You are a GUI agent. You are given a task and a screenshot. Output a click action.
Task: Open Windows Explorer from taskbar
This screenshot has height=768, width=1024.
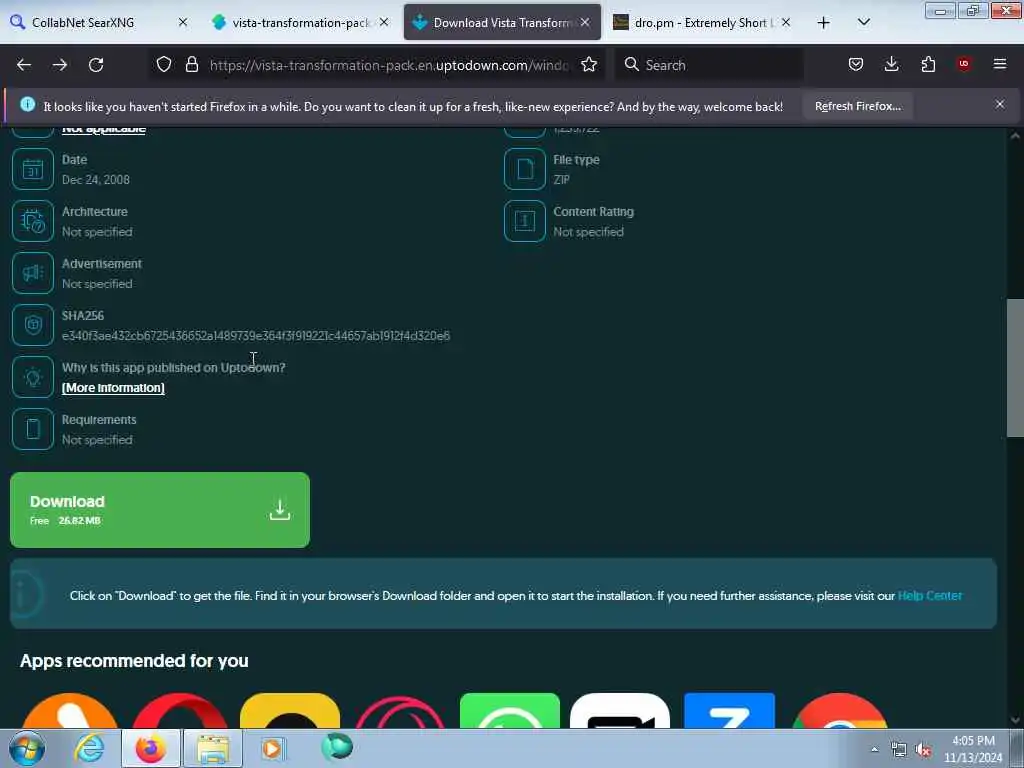pos(213,748)
